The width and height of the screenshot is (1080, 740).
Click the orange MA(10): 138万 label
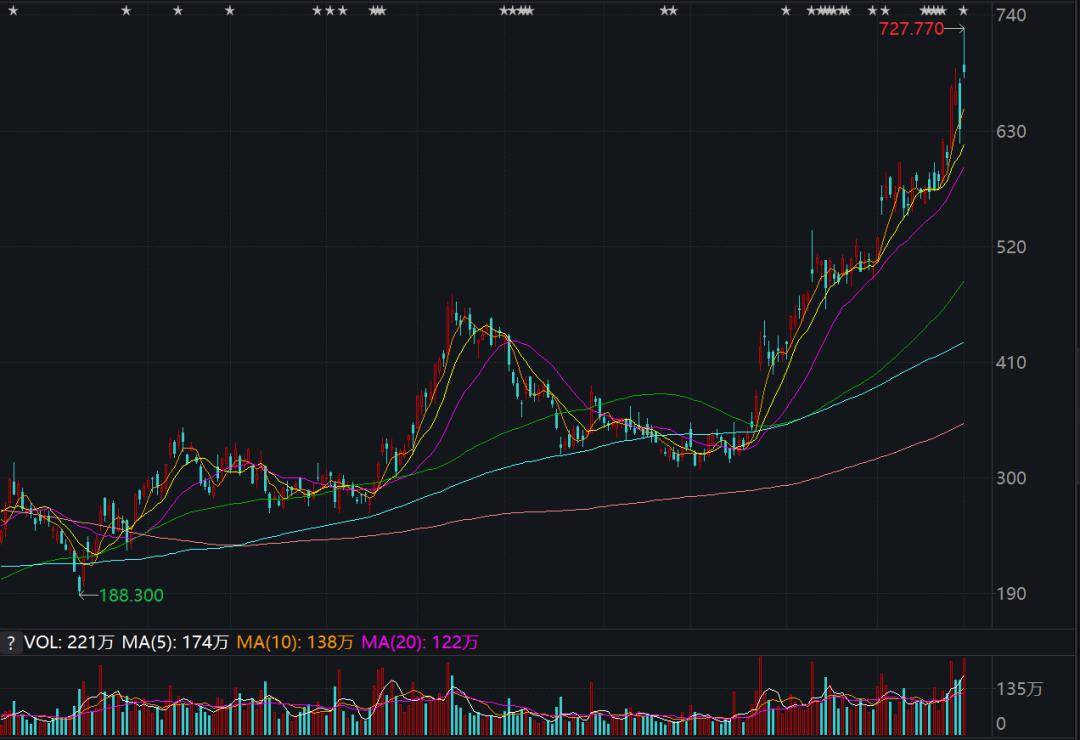[x=295, y=643]
